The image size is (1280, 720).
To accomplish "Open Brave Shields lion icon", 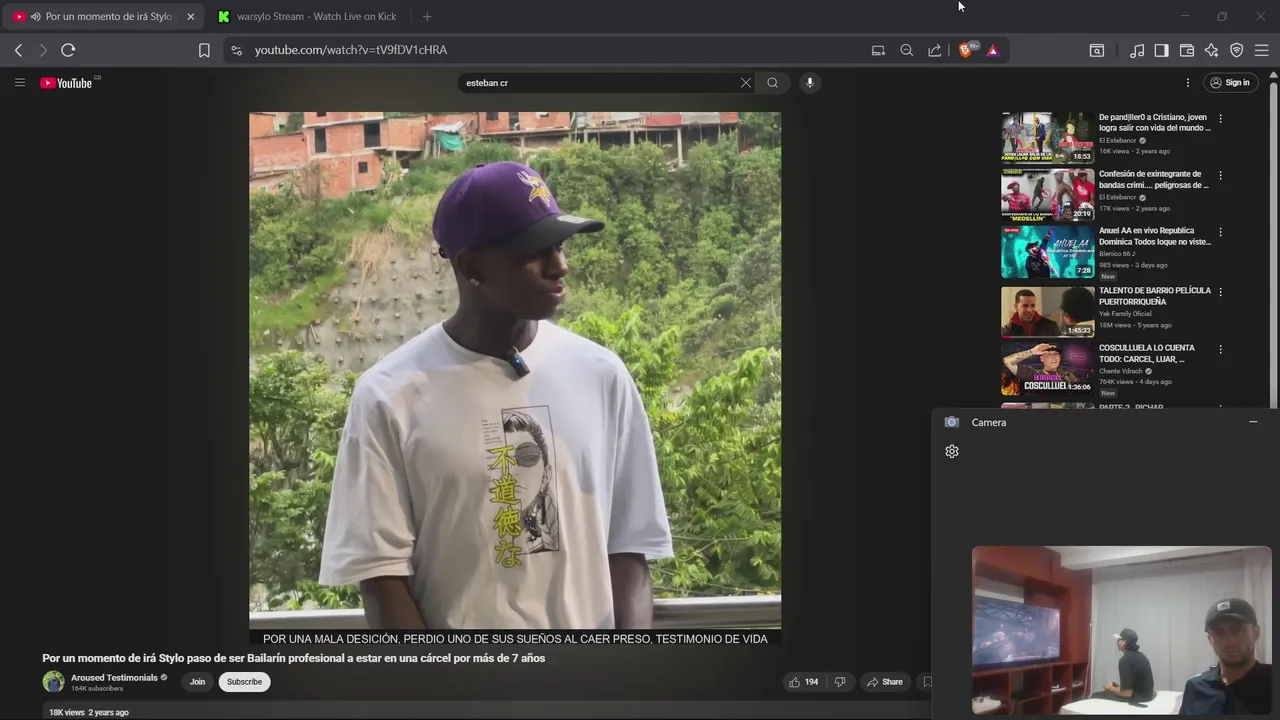I will (966, 50).
